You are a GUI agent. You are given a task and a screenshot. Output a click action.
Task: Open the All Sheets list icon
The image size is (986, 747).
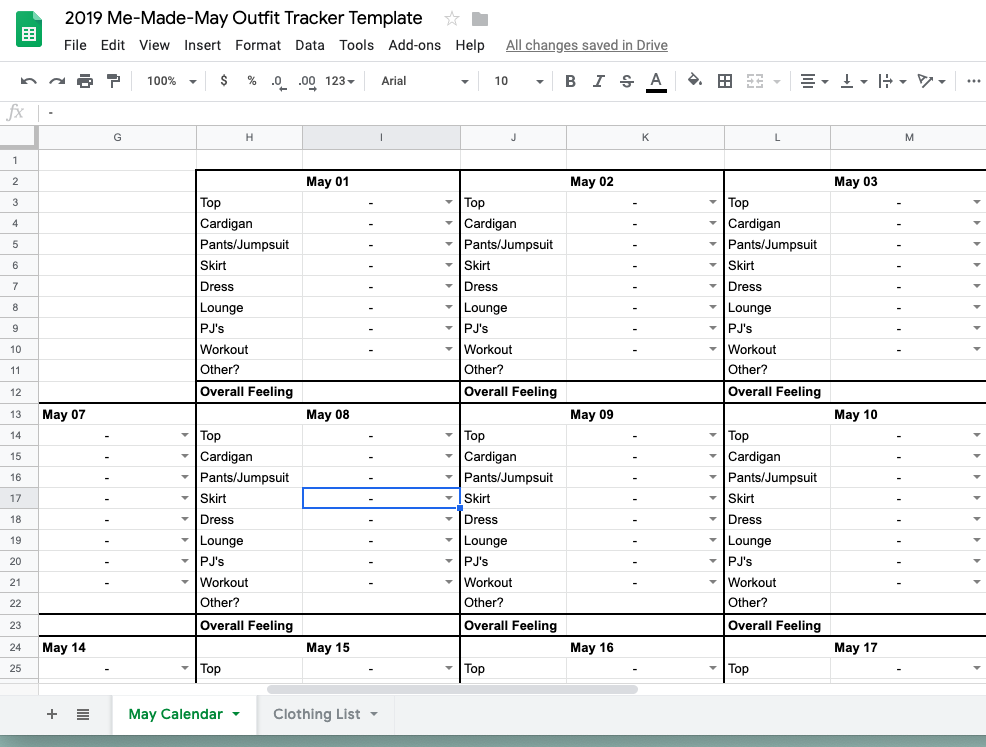tap(83, 714)
